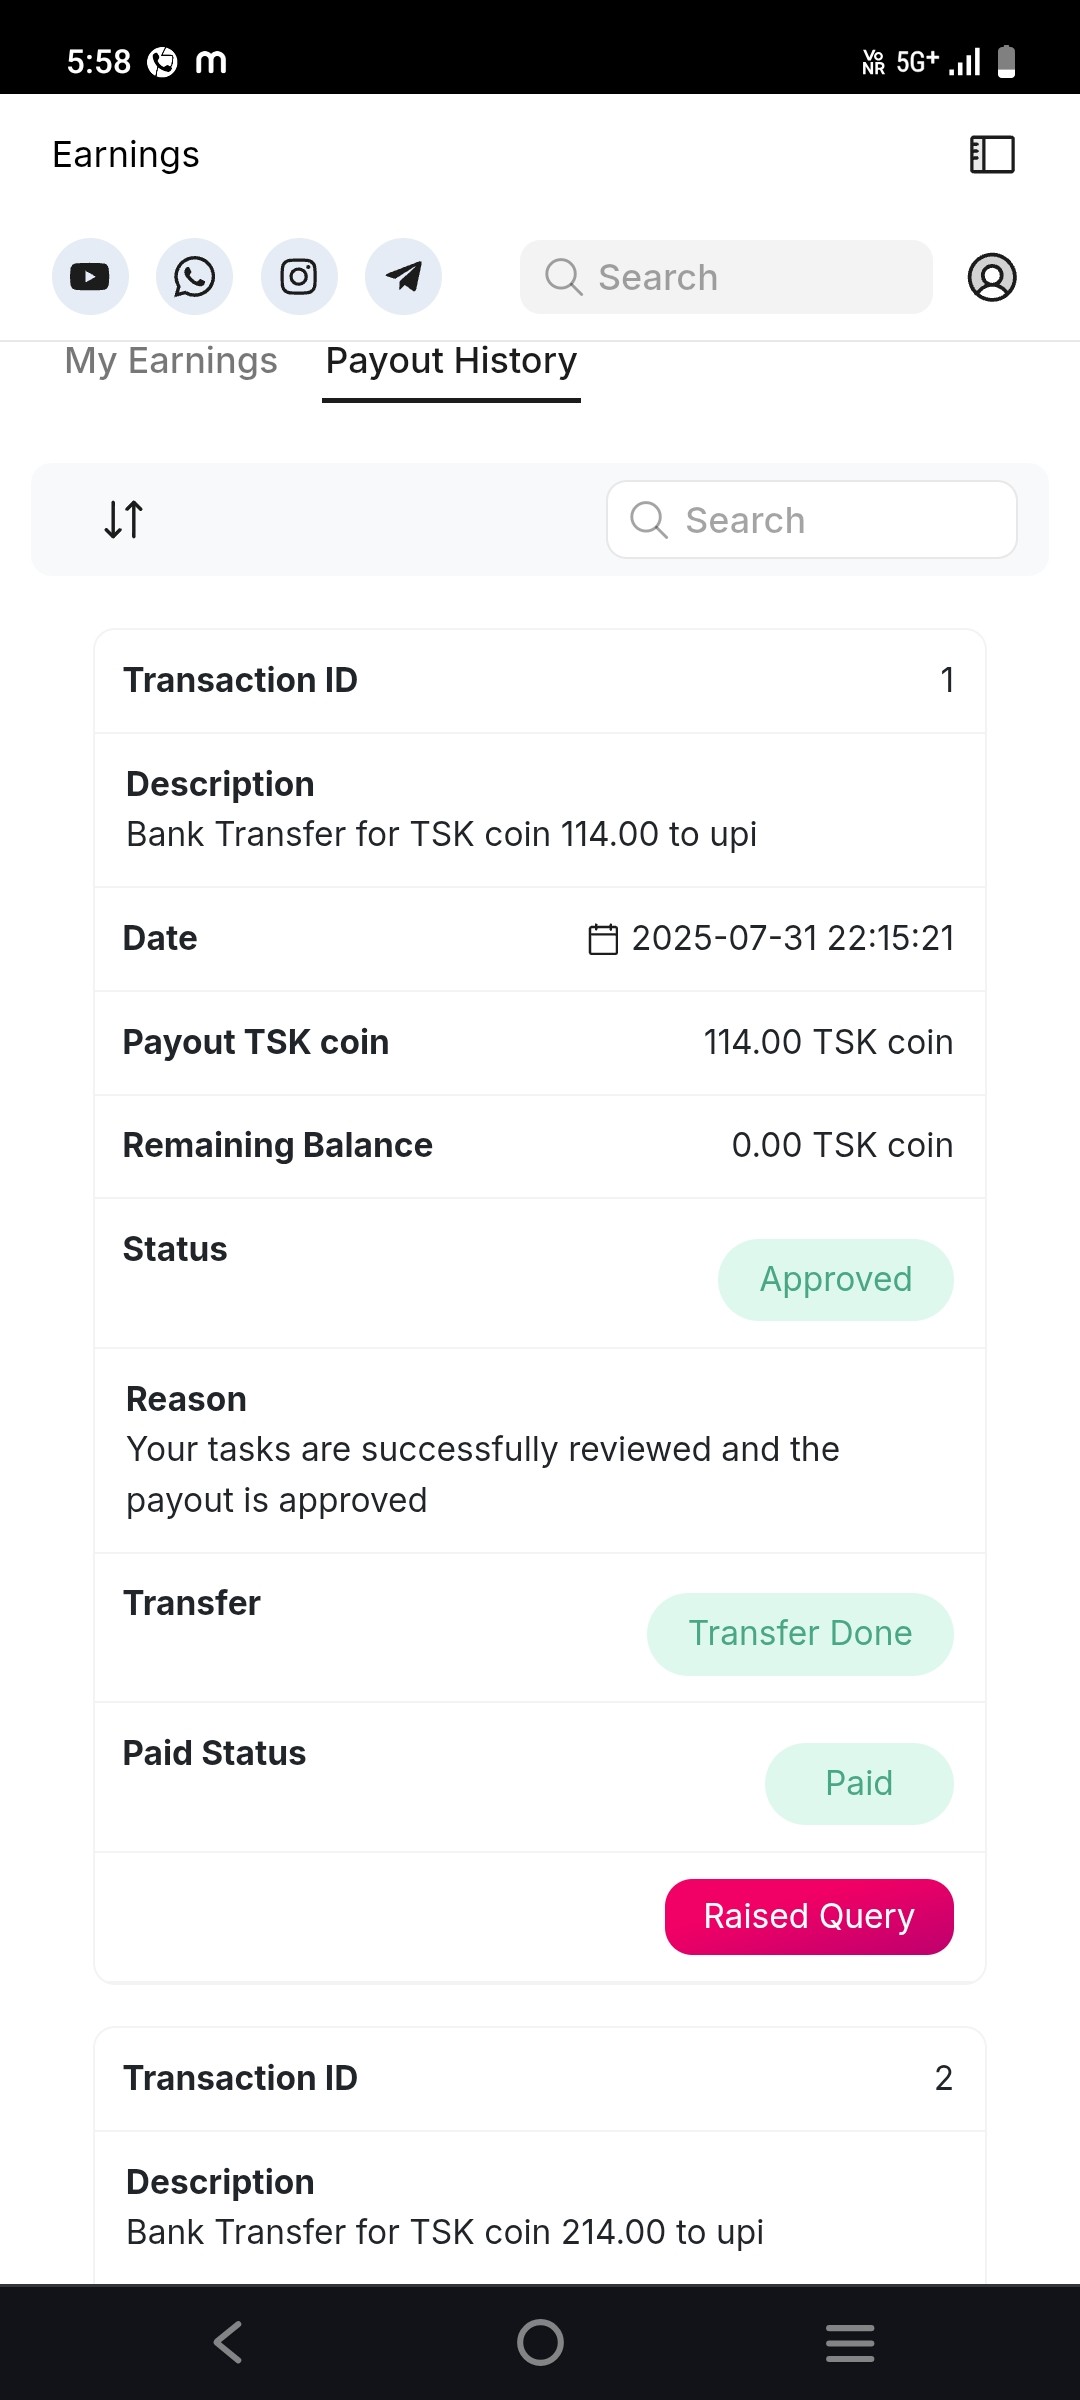
Task: Tap the Approved status badge
Action: click(835, 1280)
